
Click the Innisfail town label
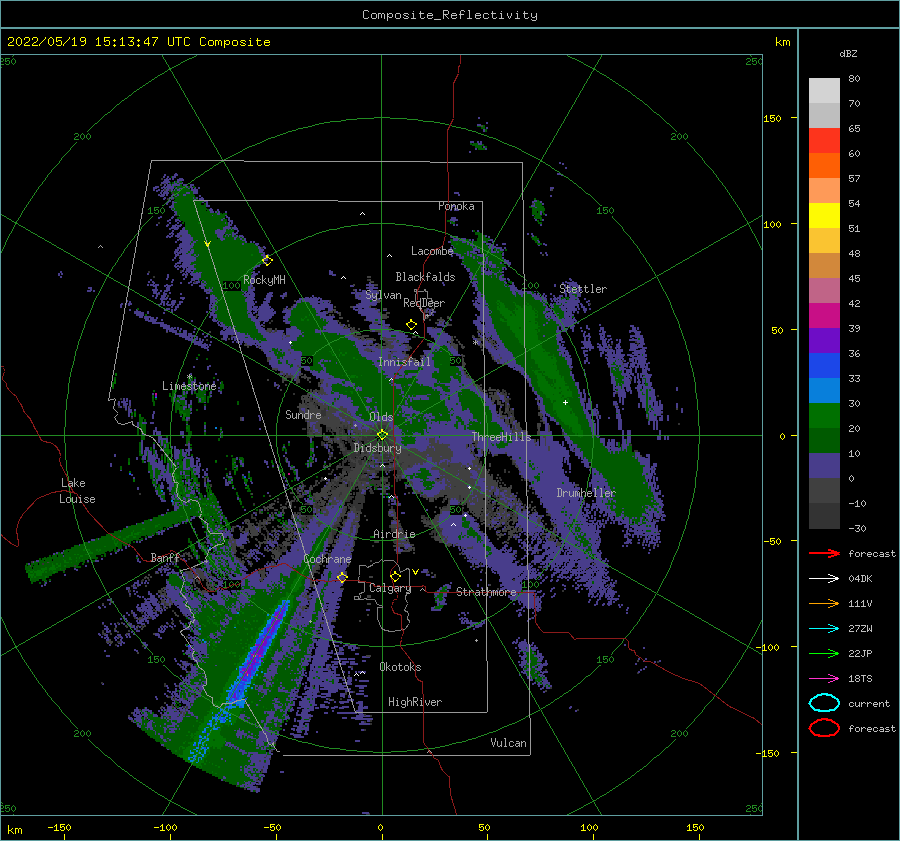tap(404, 362)
